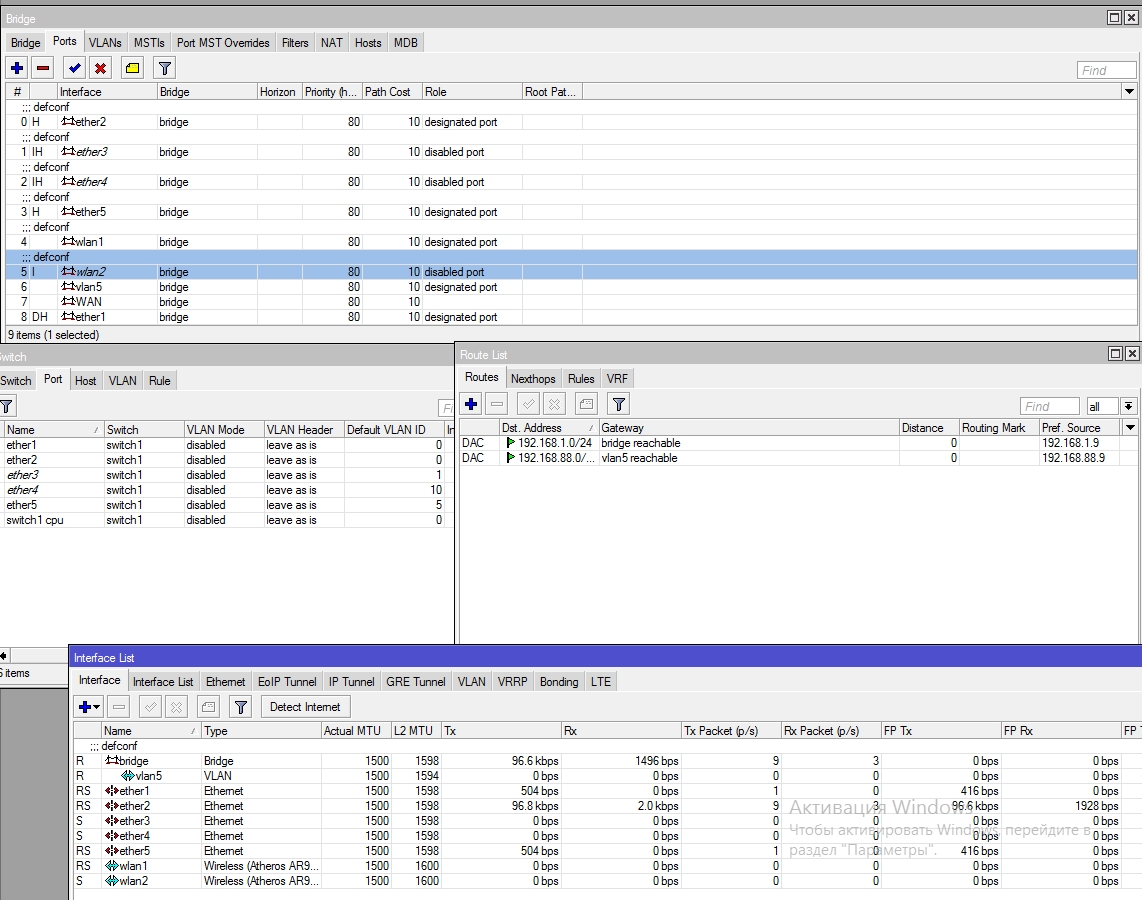Open filter in Interface List toolbar
Screen dimensions: 1142x900
click(240, 706)
